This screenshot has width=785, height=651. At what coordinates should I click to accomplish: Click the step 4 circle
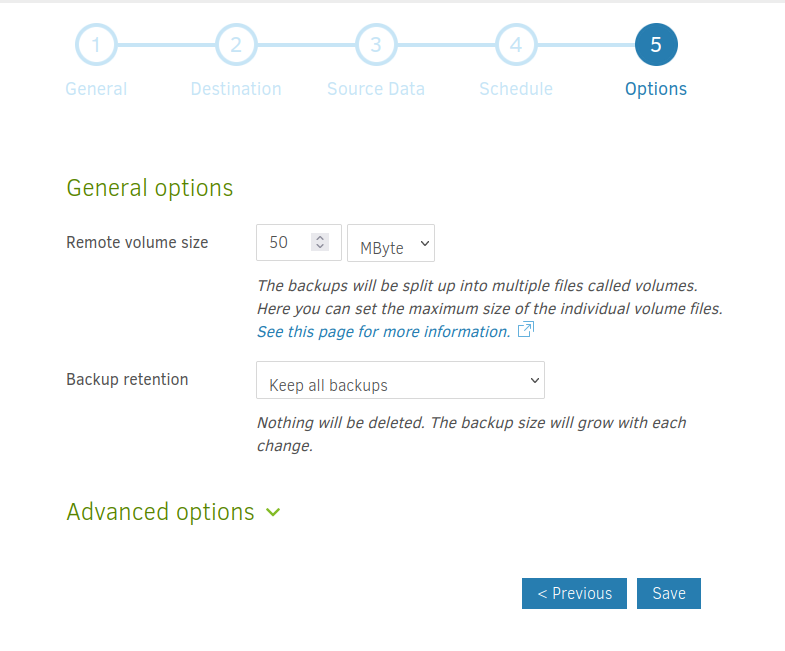pos(516,44)
